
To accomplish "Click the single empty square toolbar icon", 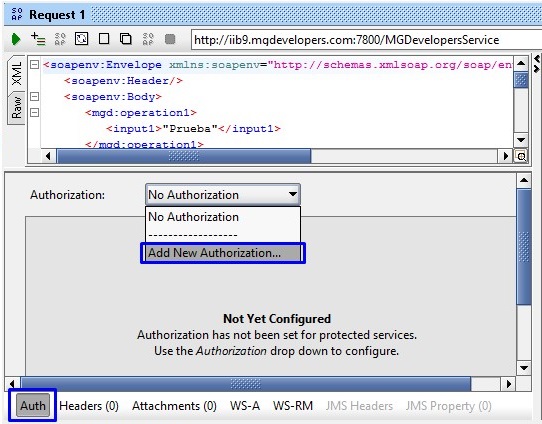I will click(x=104, y=39).
